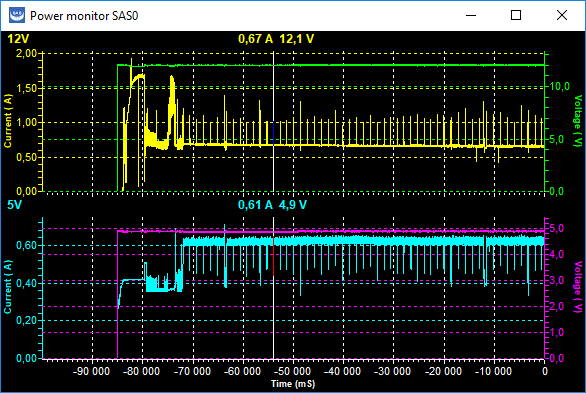The width and height of the screenshot is (586, 393).
Task: Click the 1,0 tick on magenta voltage axis
Action: click(557, 332)
